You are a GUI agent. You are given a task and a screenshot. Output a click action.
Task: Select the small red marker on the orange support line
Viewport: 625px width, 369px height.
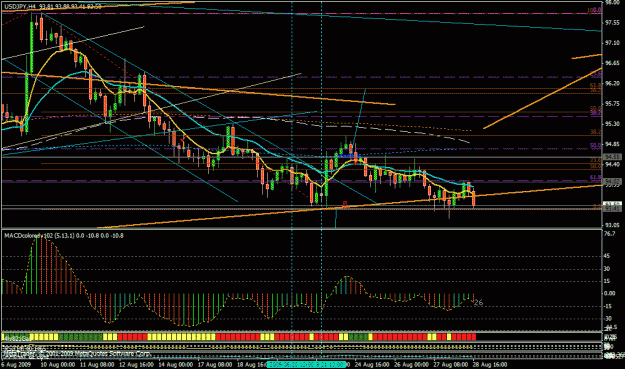pyautogui.click(x=345, y=204)
